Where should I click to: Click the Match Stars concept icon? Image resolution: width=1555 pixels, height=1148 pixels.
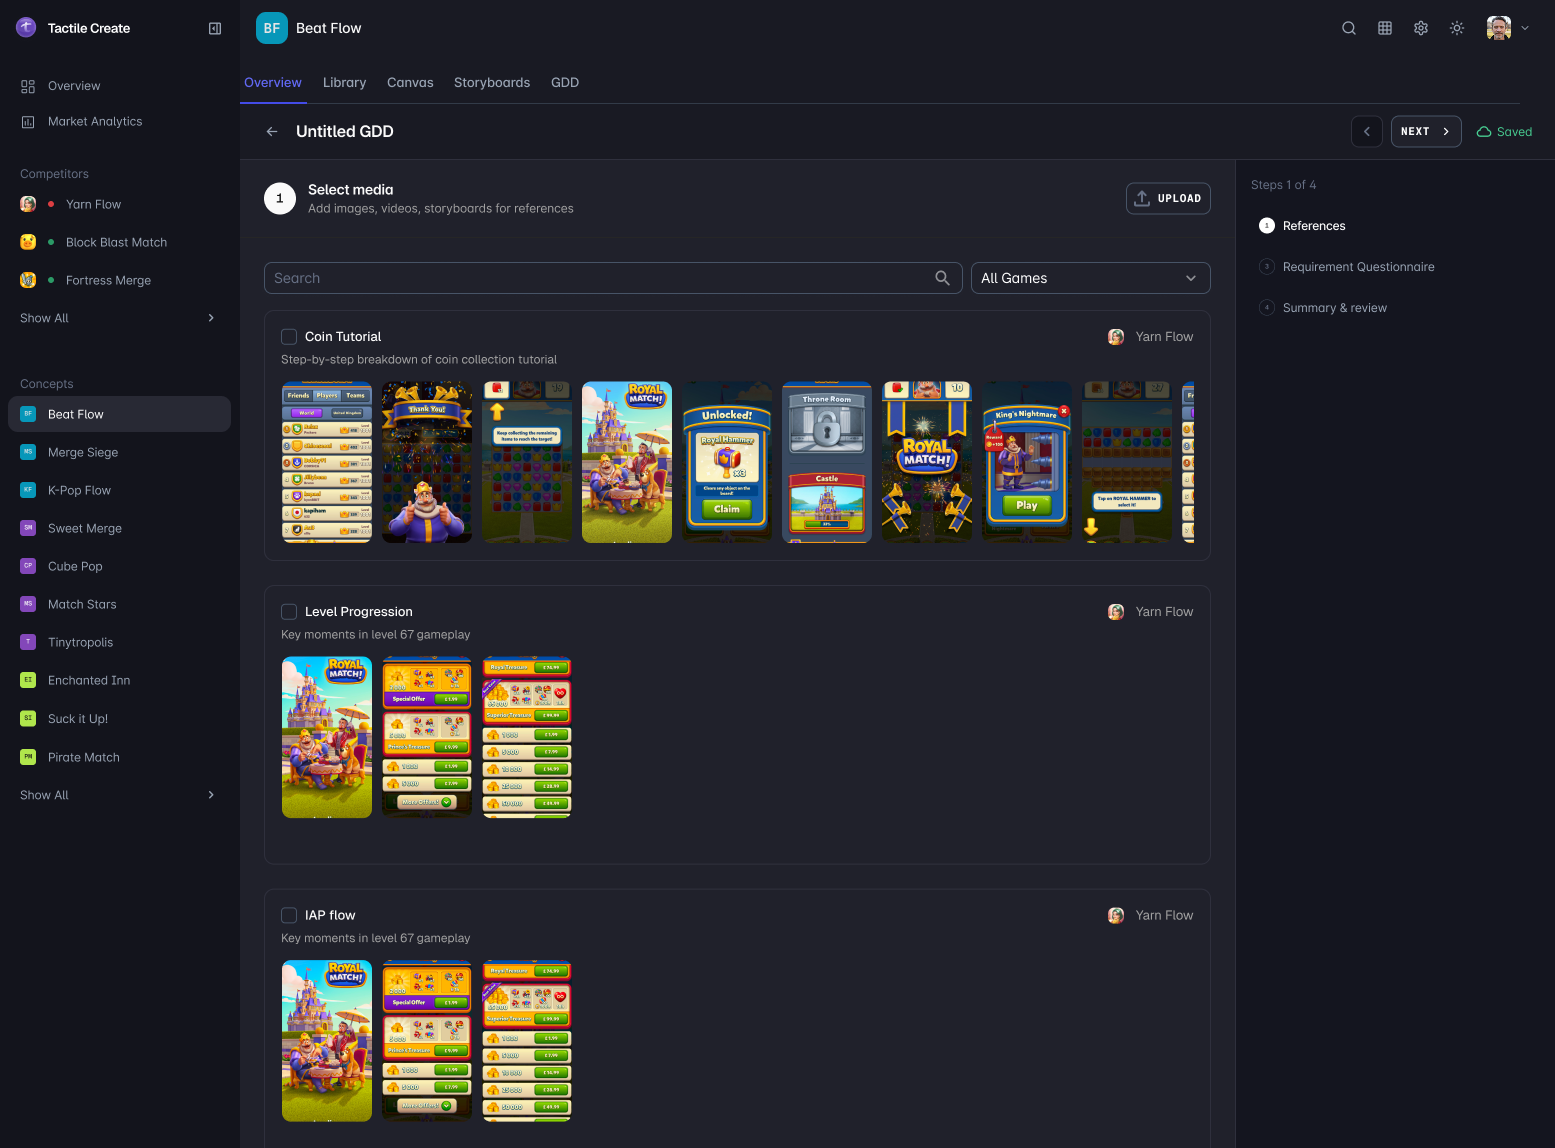pos(28,604)
